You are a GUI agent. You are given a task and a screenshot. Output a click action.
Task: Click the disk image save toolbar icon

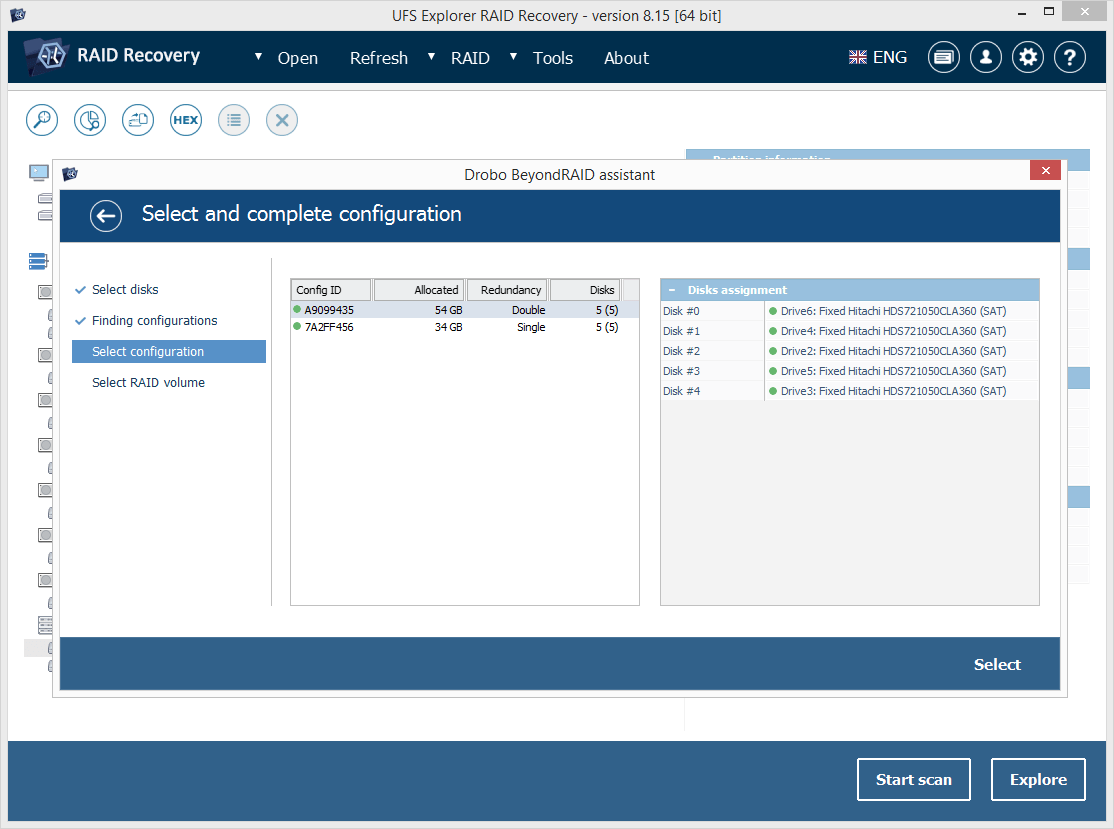pyautogui.click(x=138, y=120)
